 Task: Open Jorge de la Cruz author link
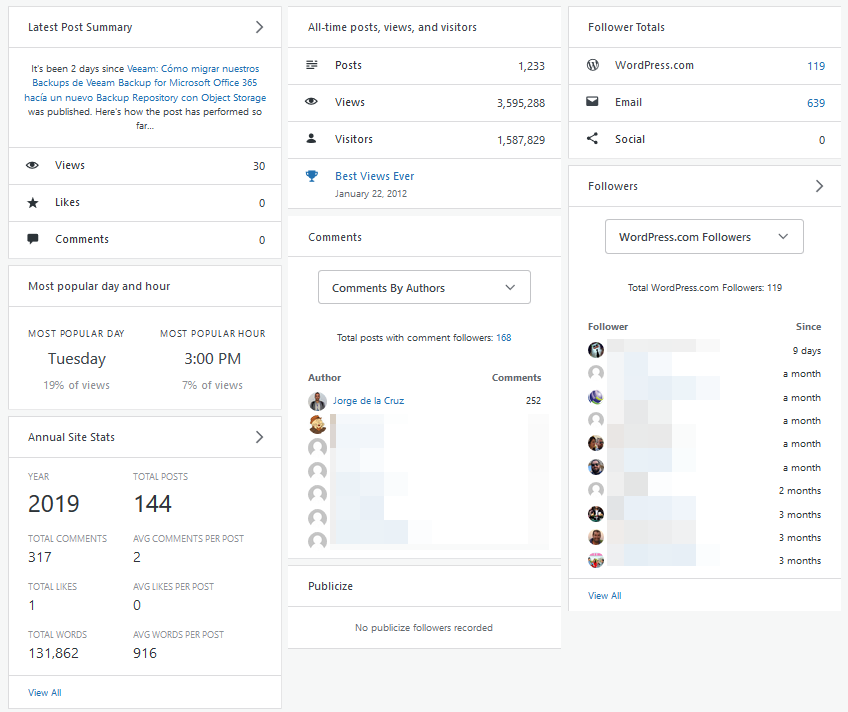[368, 401]
